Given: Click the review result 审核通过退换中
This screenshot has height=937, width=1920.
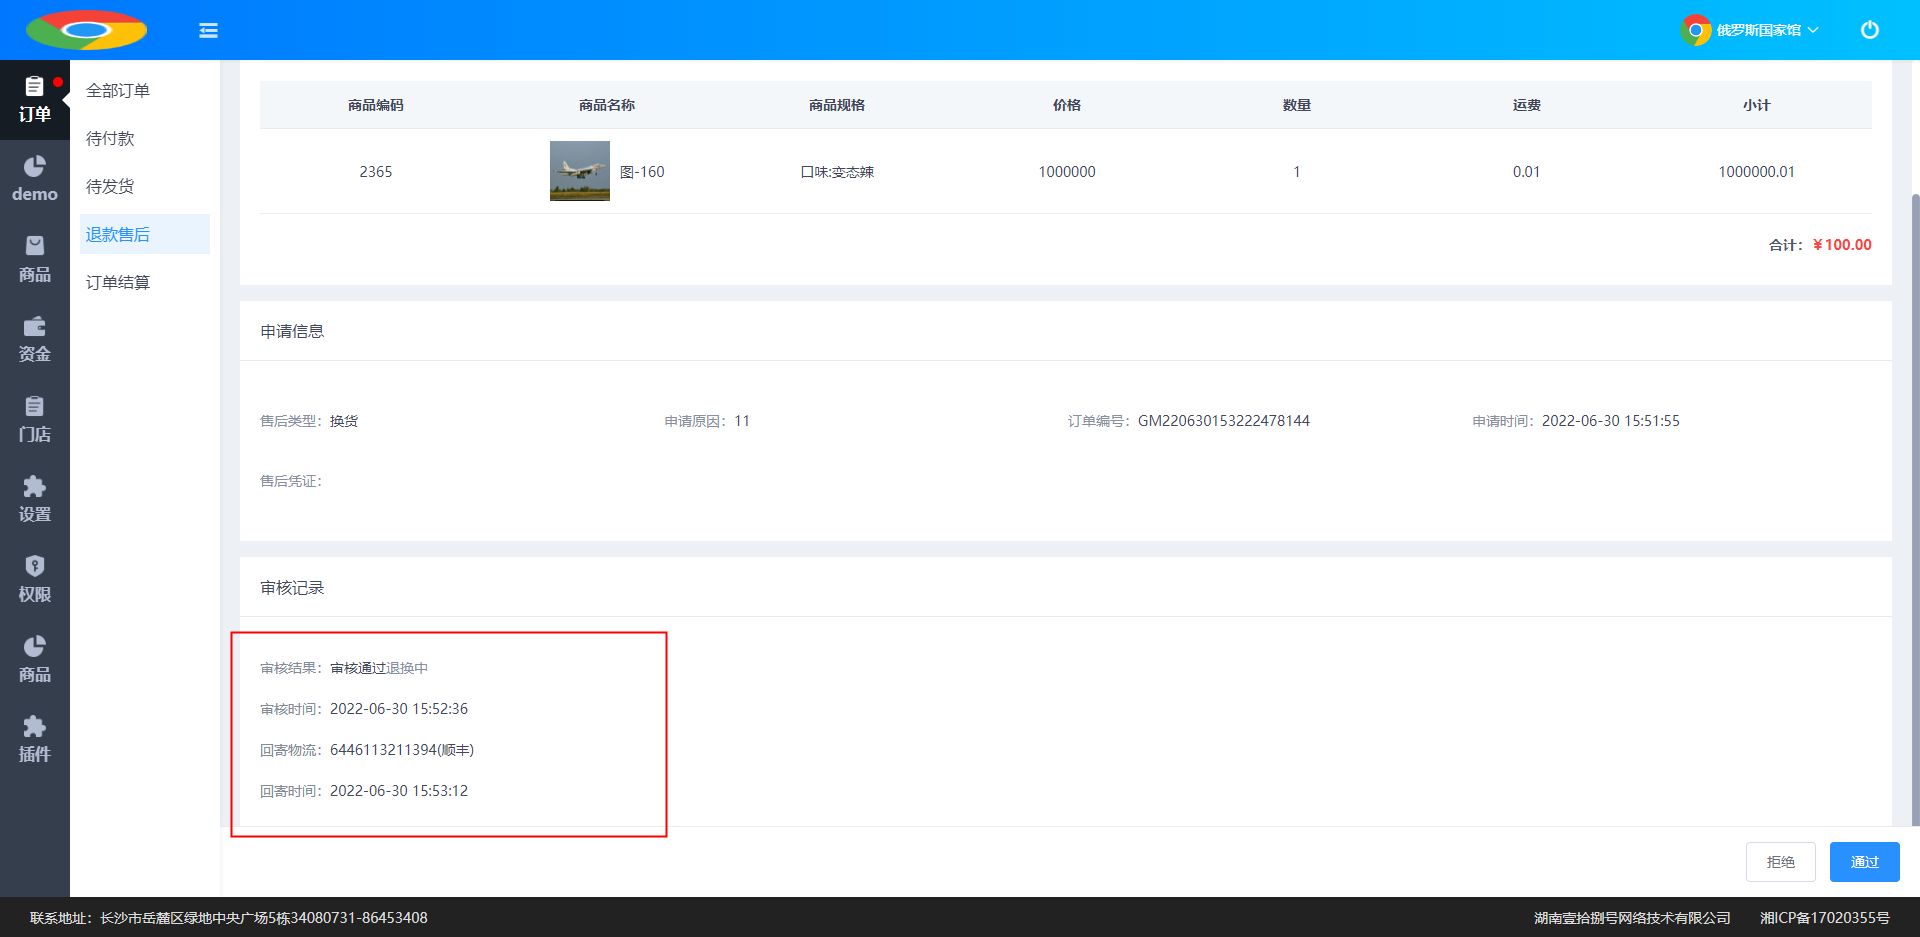Looking at the screenshot, I should pos(379,668).
